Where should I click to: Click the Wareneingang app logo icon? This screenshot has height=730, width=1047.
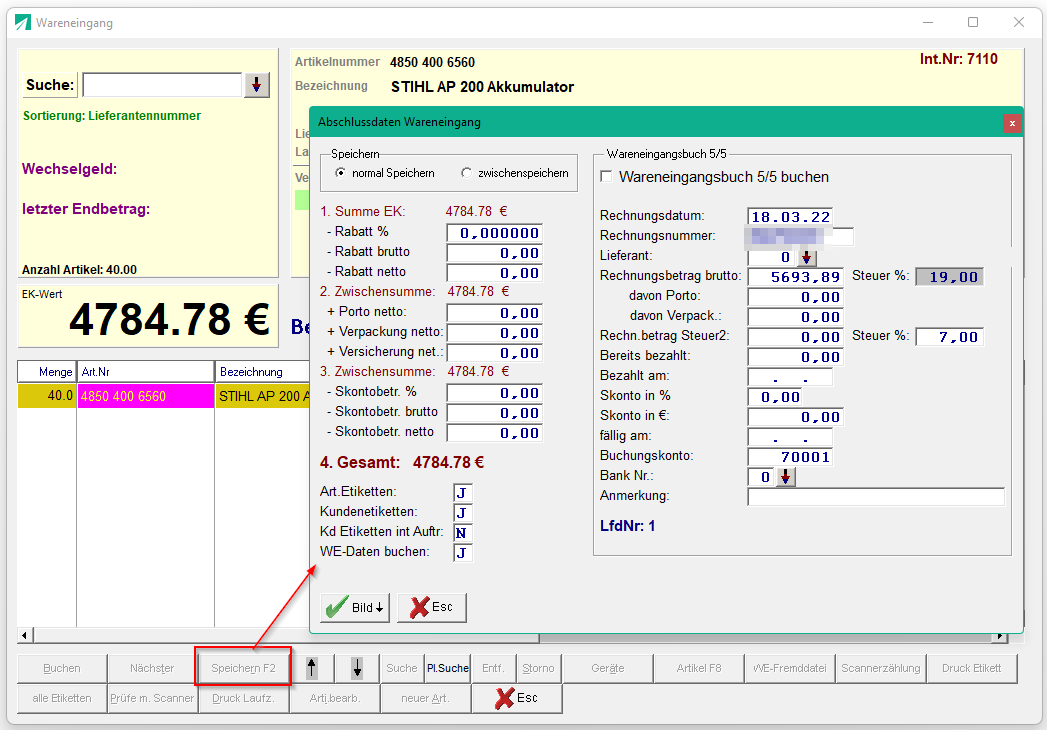[x=23, y=23]
